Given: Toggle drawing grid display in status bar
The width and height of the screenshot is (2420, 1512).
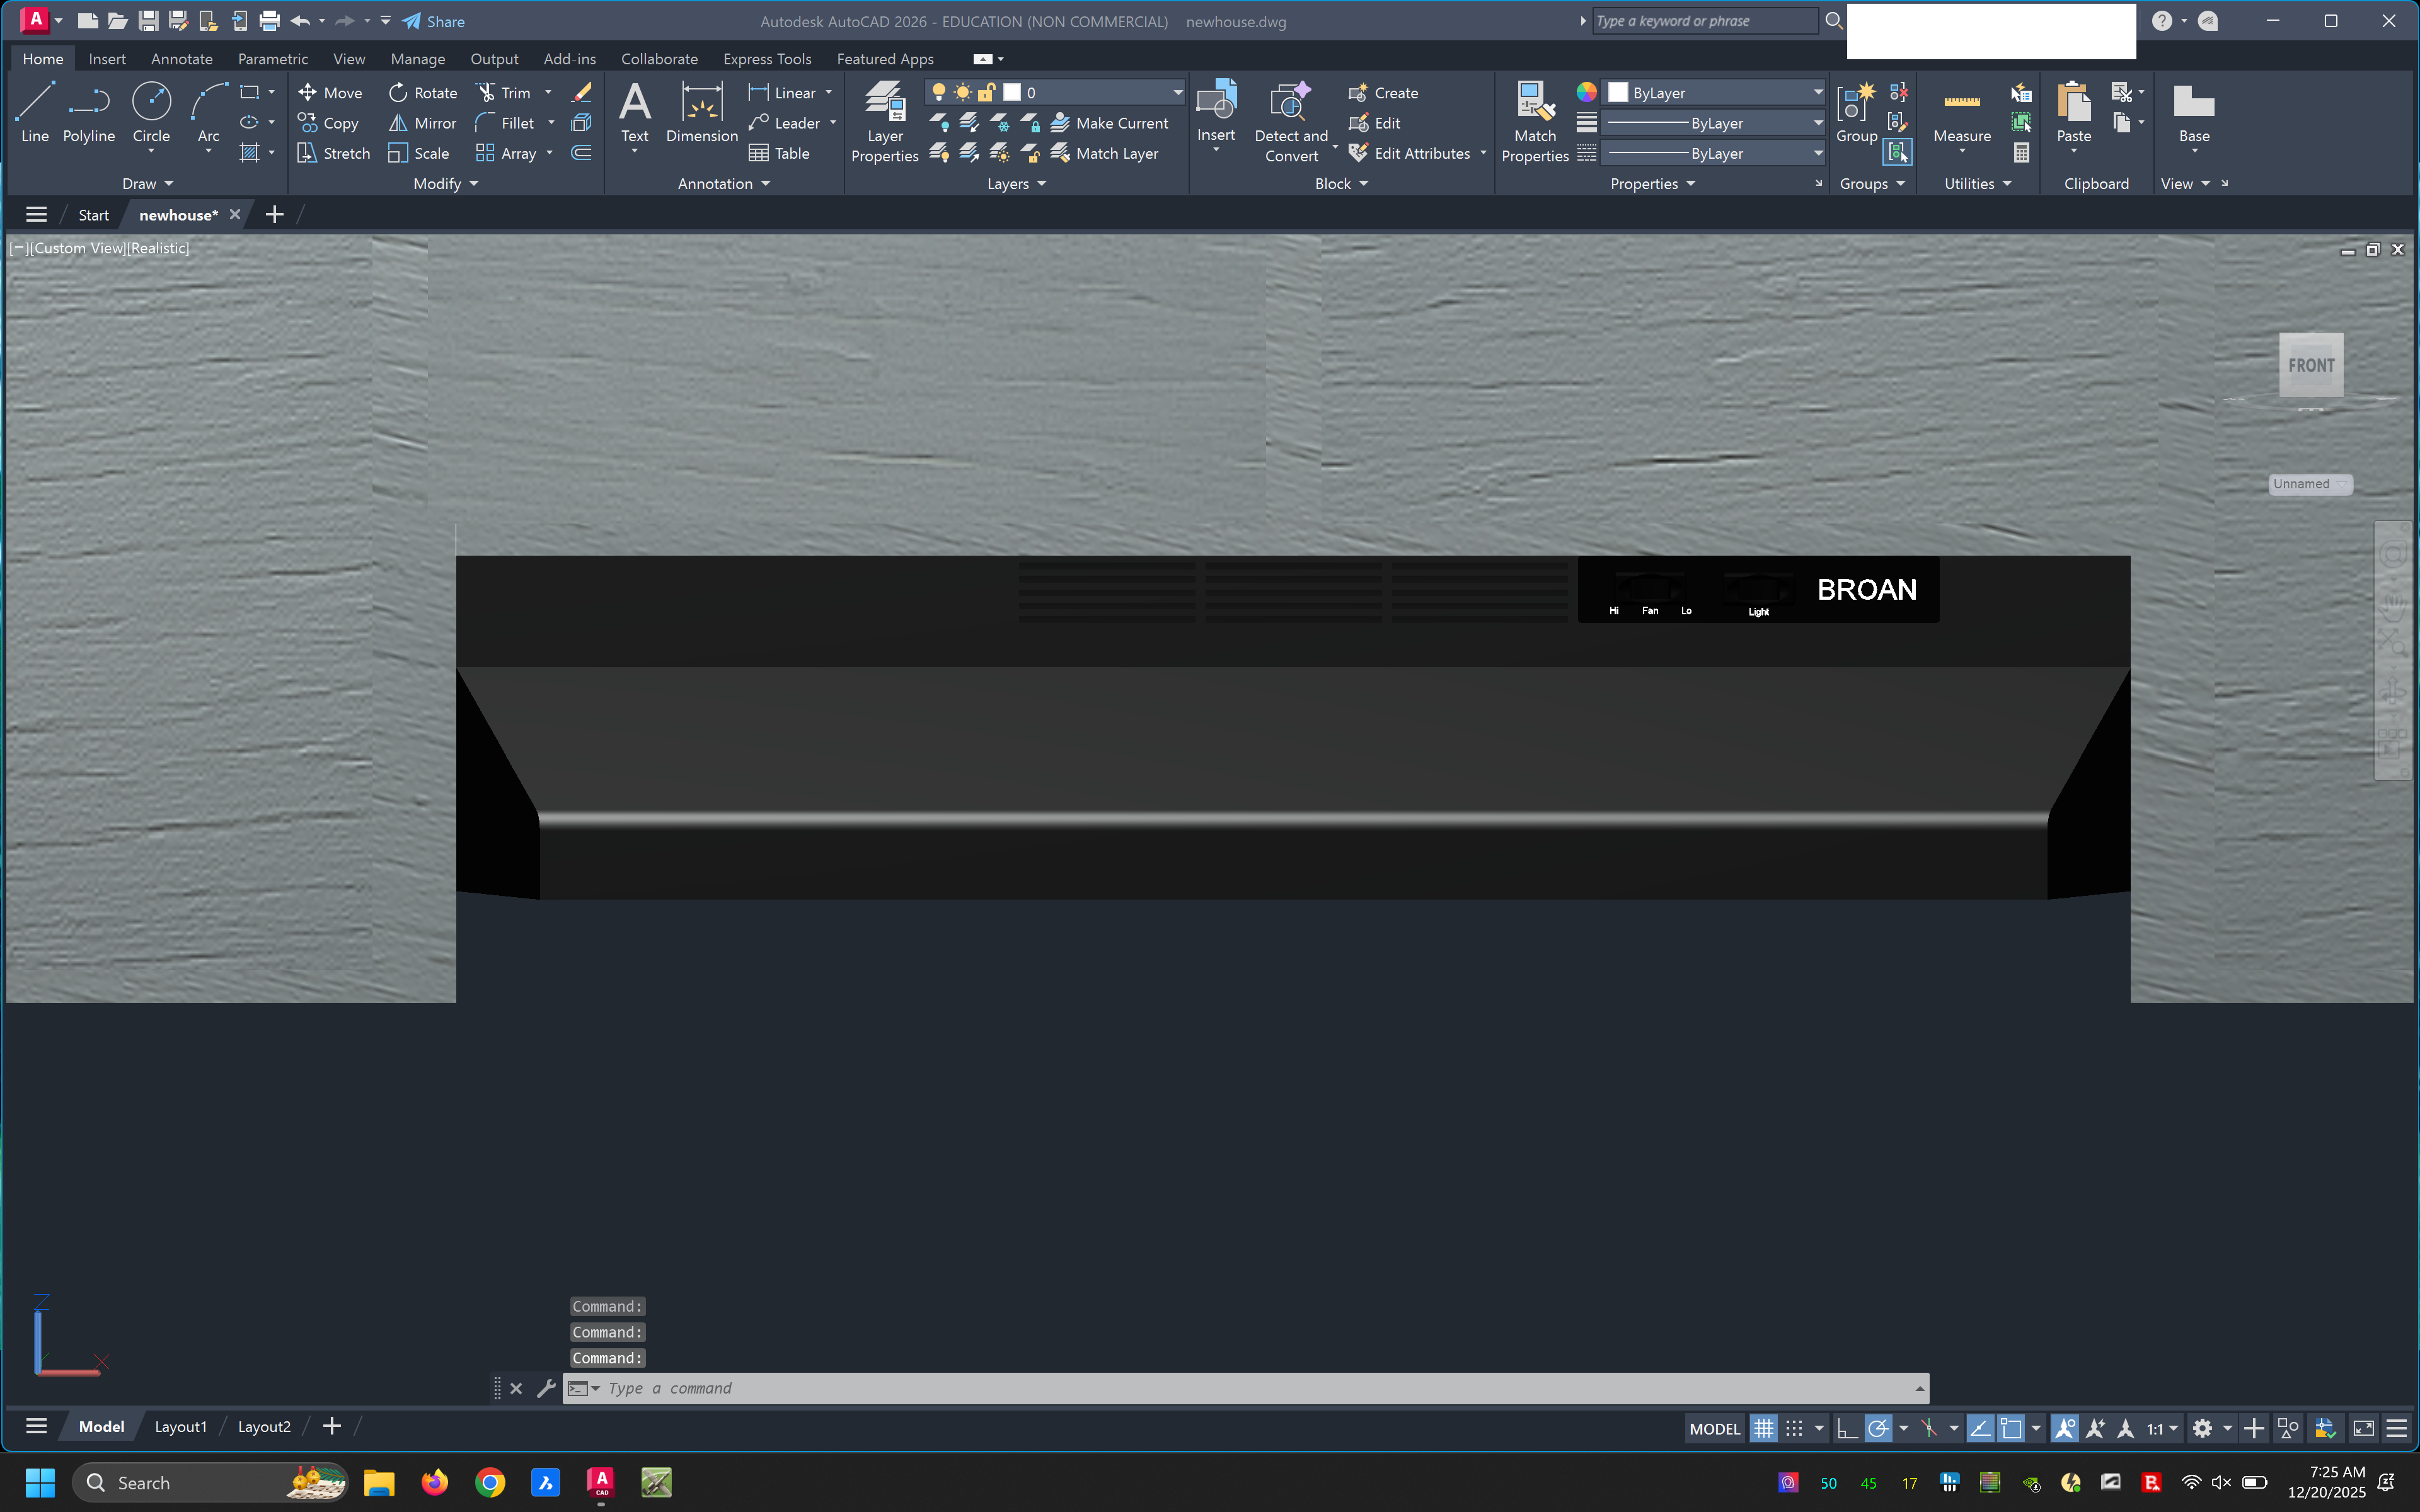Looking at the screenshot, I should pos(1764,1428).
